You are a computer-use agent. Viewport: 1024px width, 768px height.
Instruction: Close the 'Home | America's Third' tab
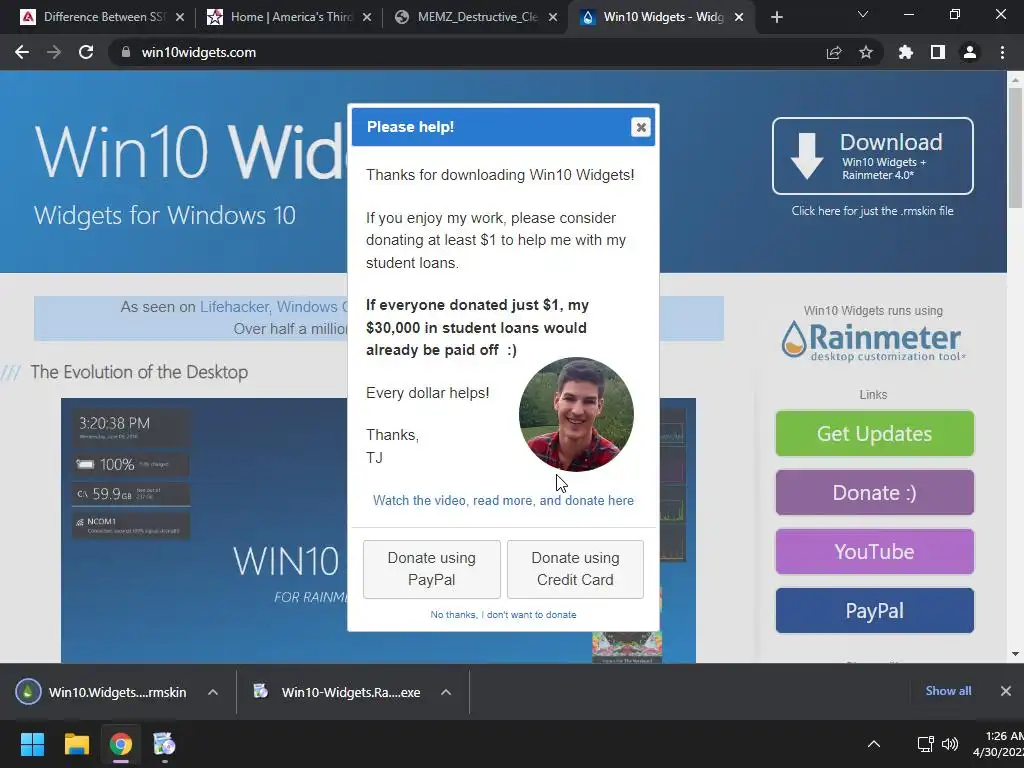coord(367,17)
